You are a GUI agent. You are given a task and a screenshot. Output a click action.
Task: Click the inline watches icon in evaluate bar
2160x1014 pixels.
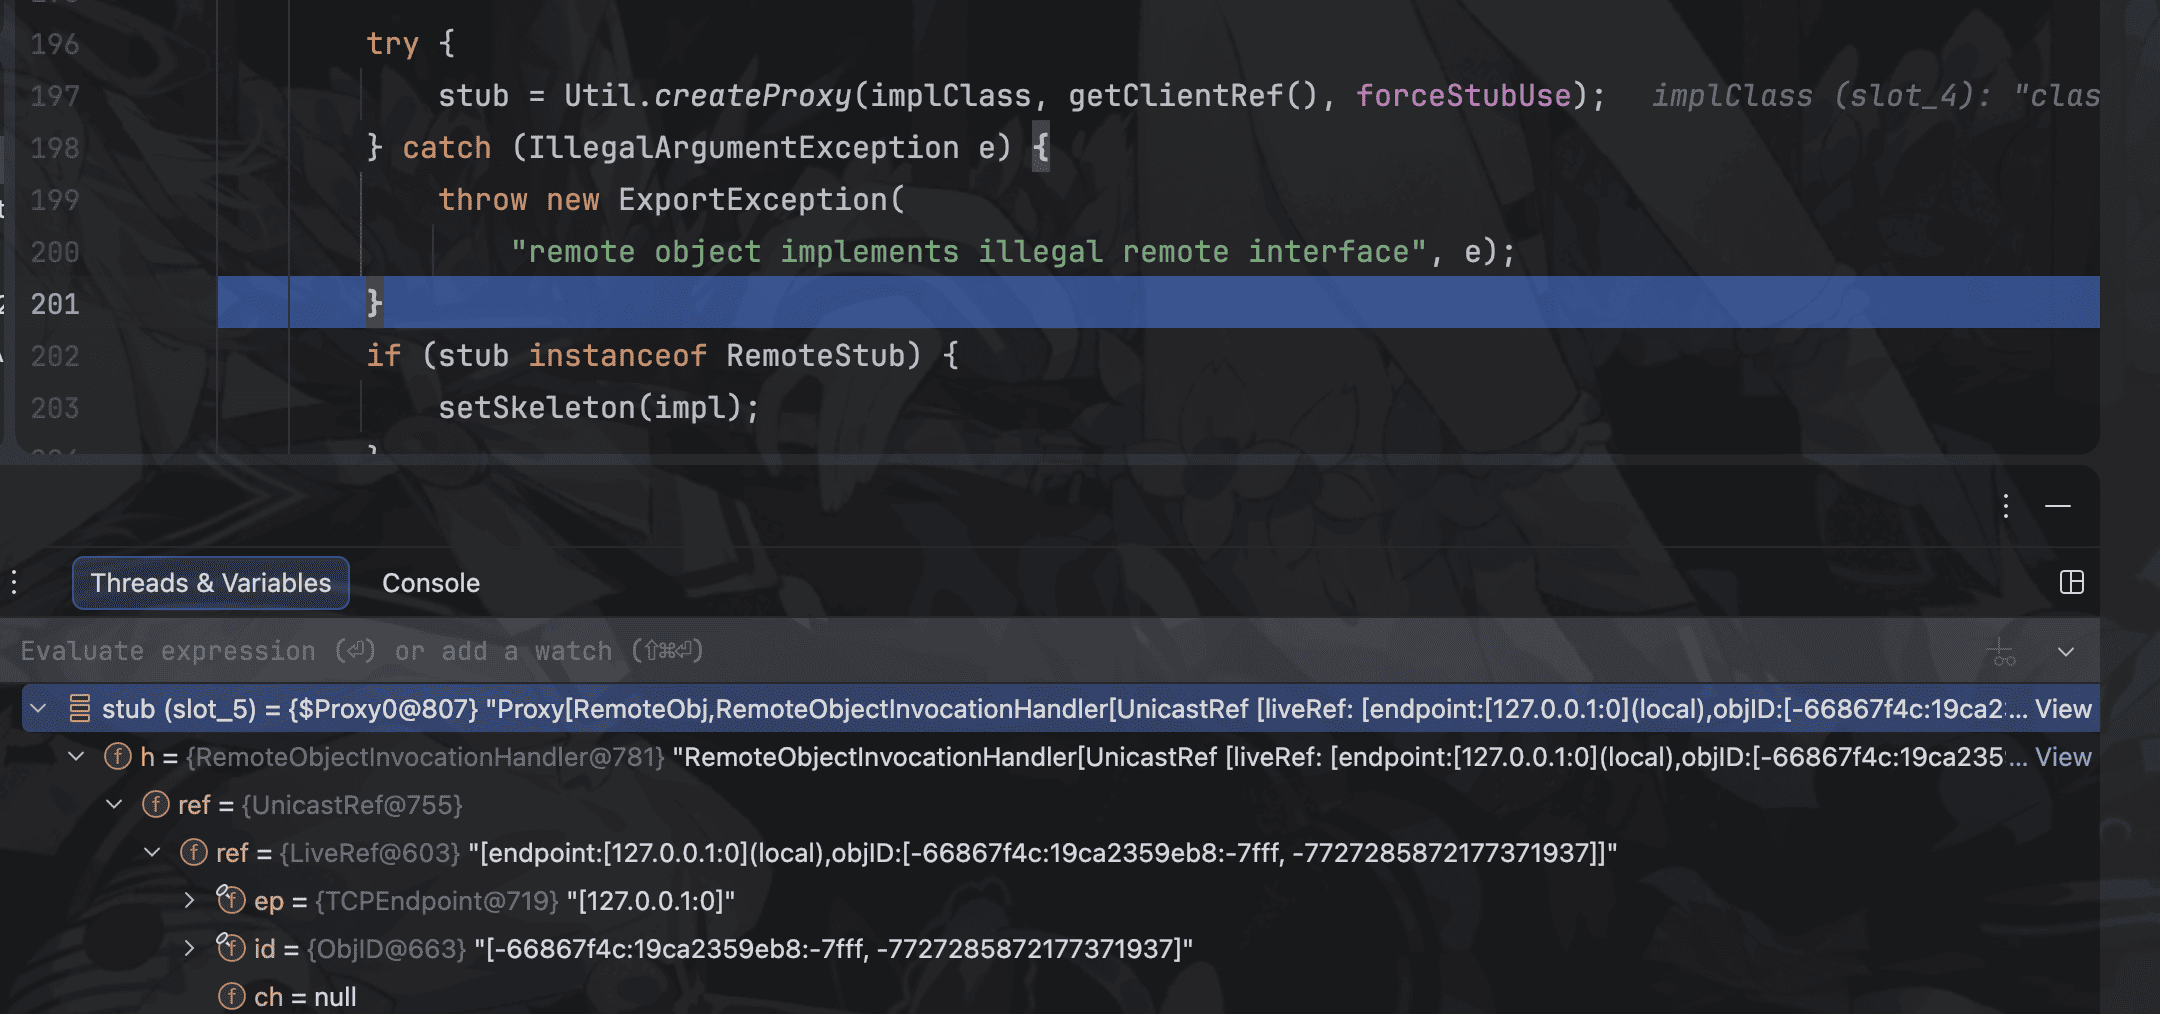tap(2000, 651)
